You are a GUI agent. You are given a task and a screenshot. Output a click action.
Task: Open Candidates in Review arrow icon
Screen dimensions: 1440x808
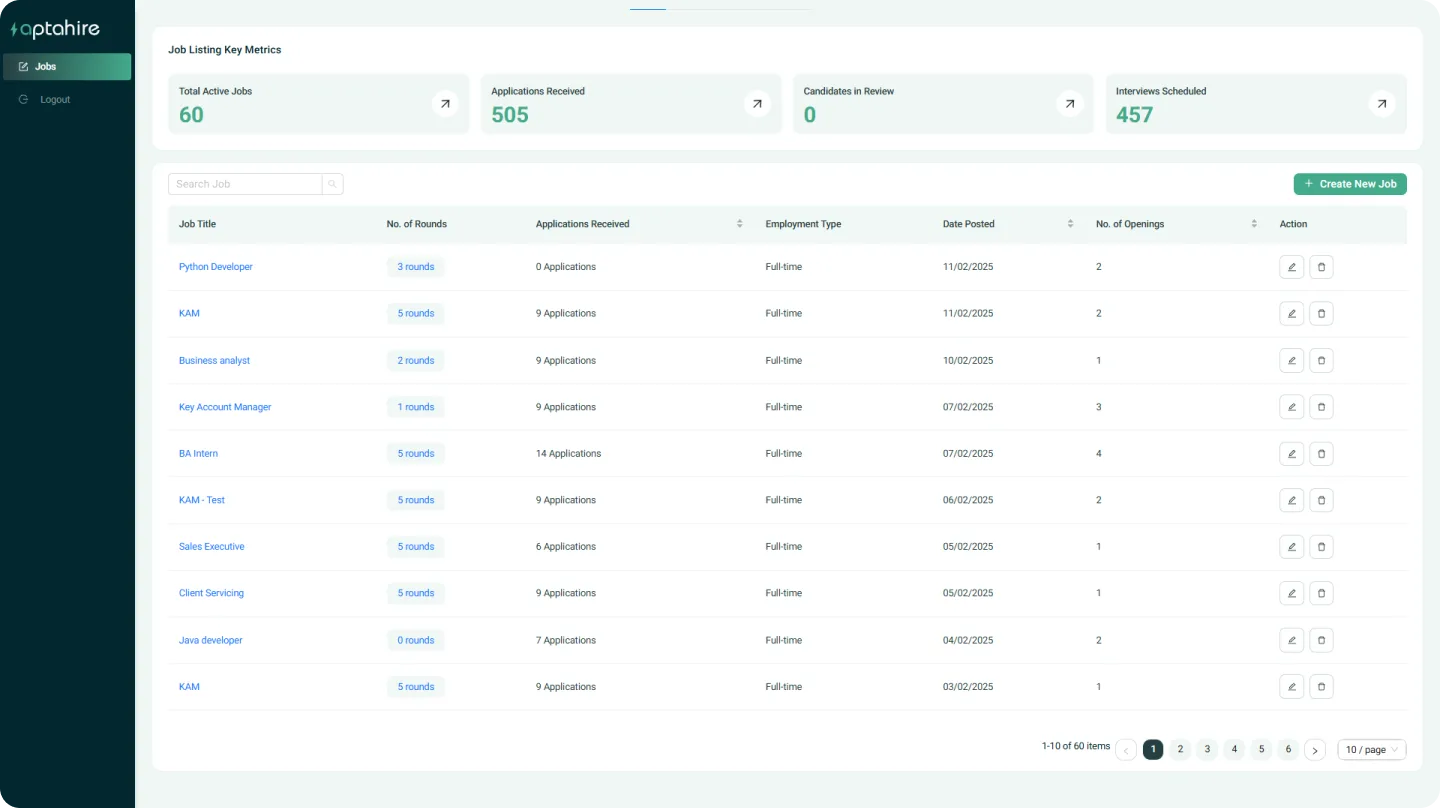coord(1070,103)
